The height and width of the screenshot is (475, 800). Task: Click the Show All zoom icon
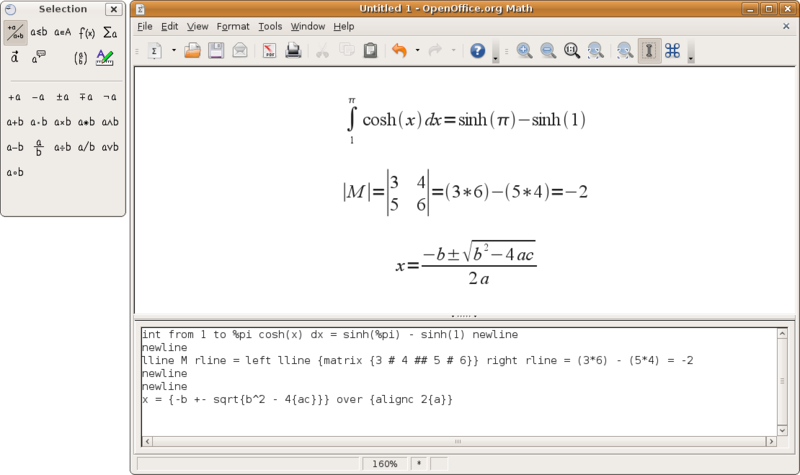click(595, 51)
